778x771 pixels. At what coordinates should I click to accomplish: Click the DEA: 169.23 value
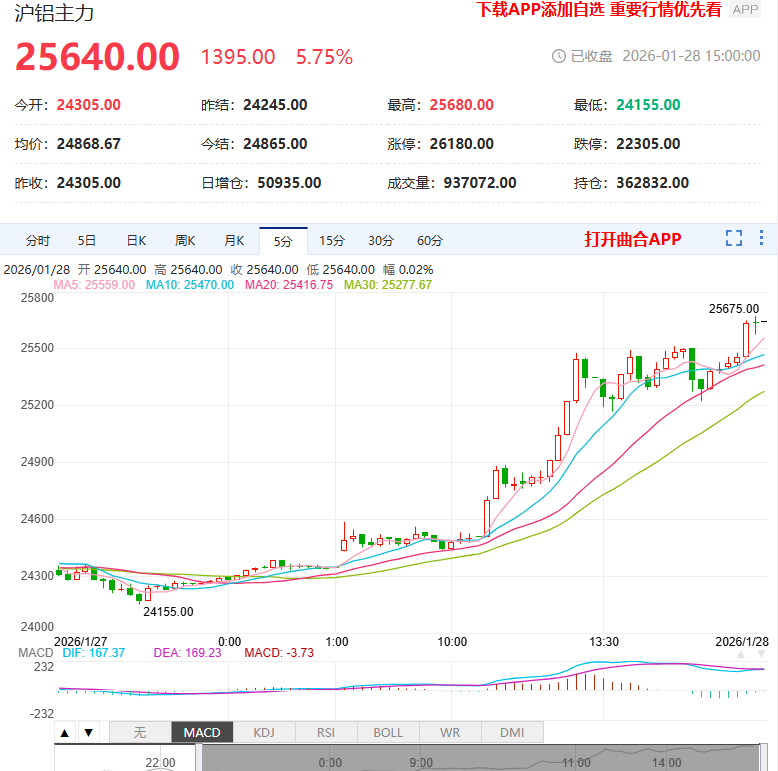click(187, 653)
